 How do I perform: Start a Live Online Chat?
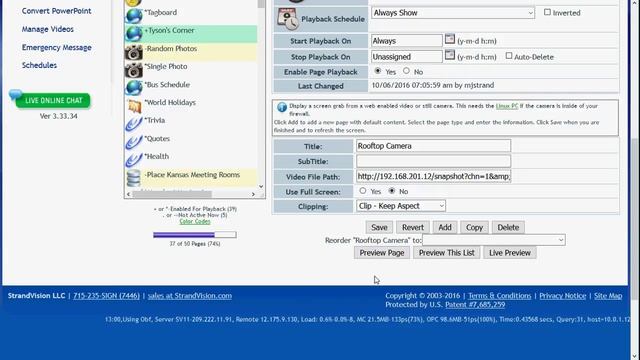click(53, 100)
